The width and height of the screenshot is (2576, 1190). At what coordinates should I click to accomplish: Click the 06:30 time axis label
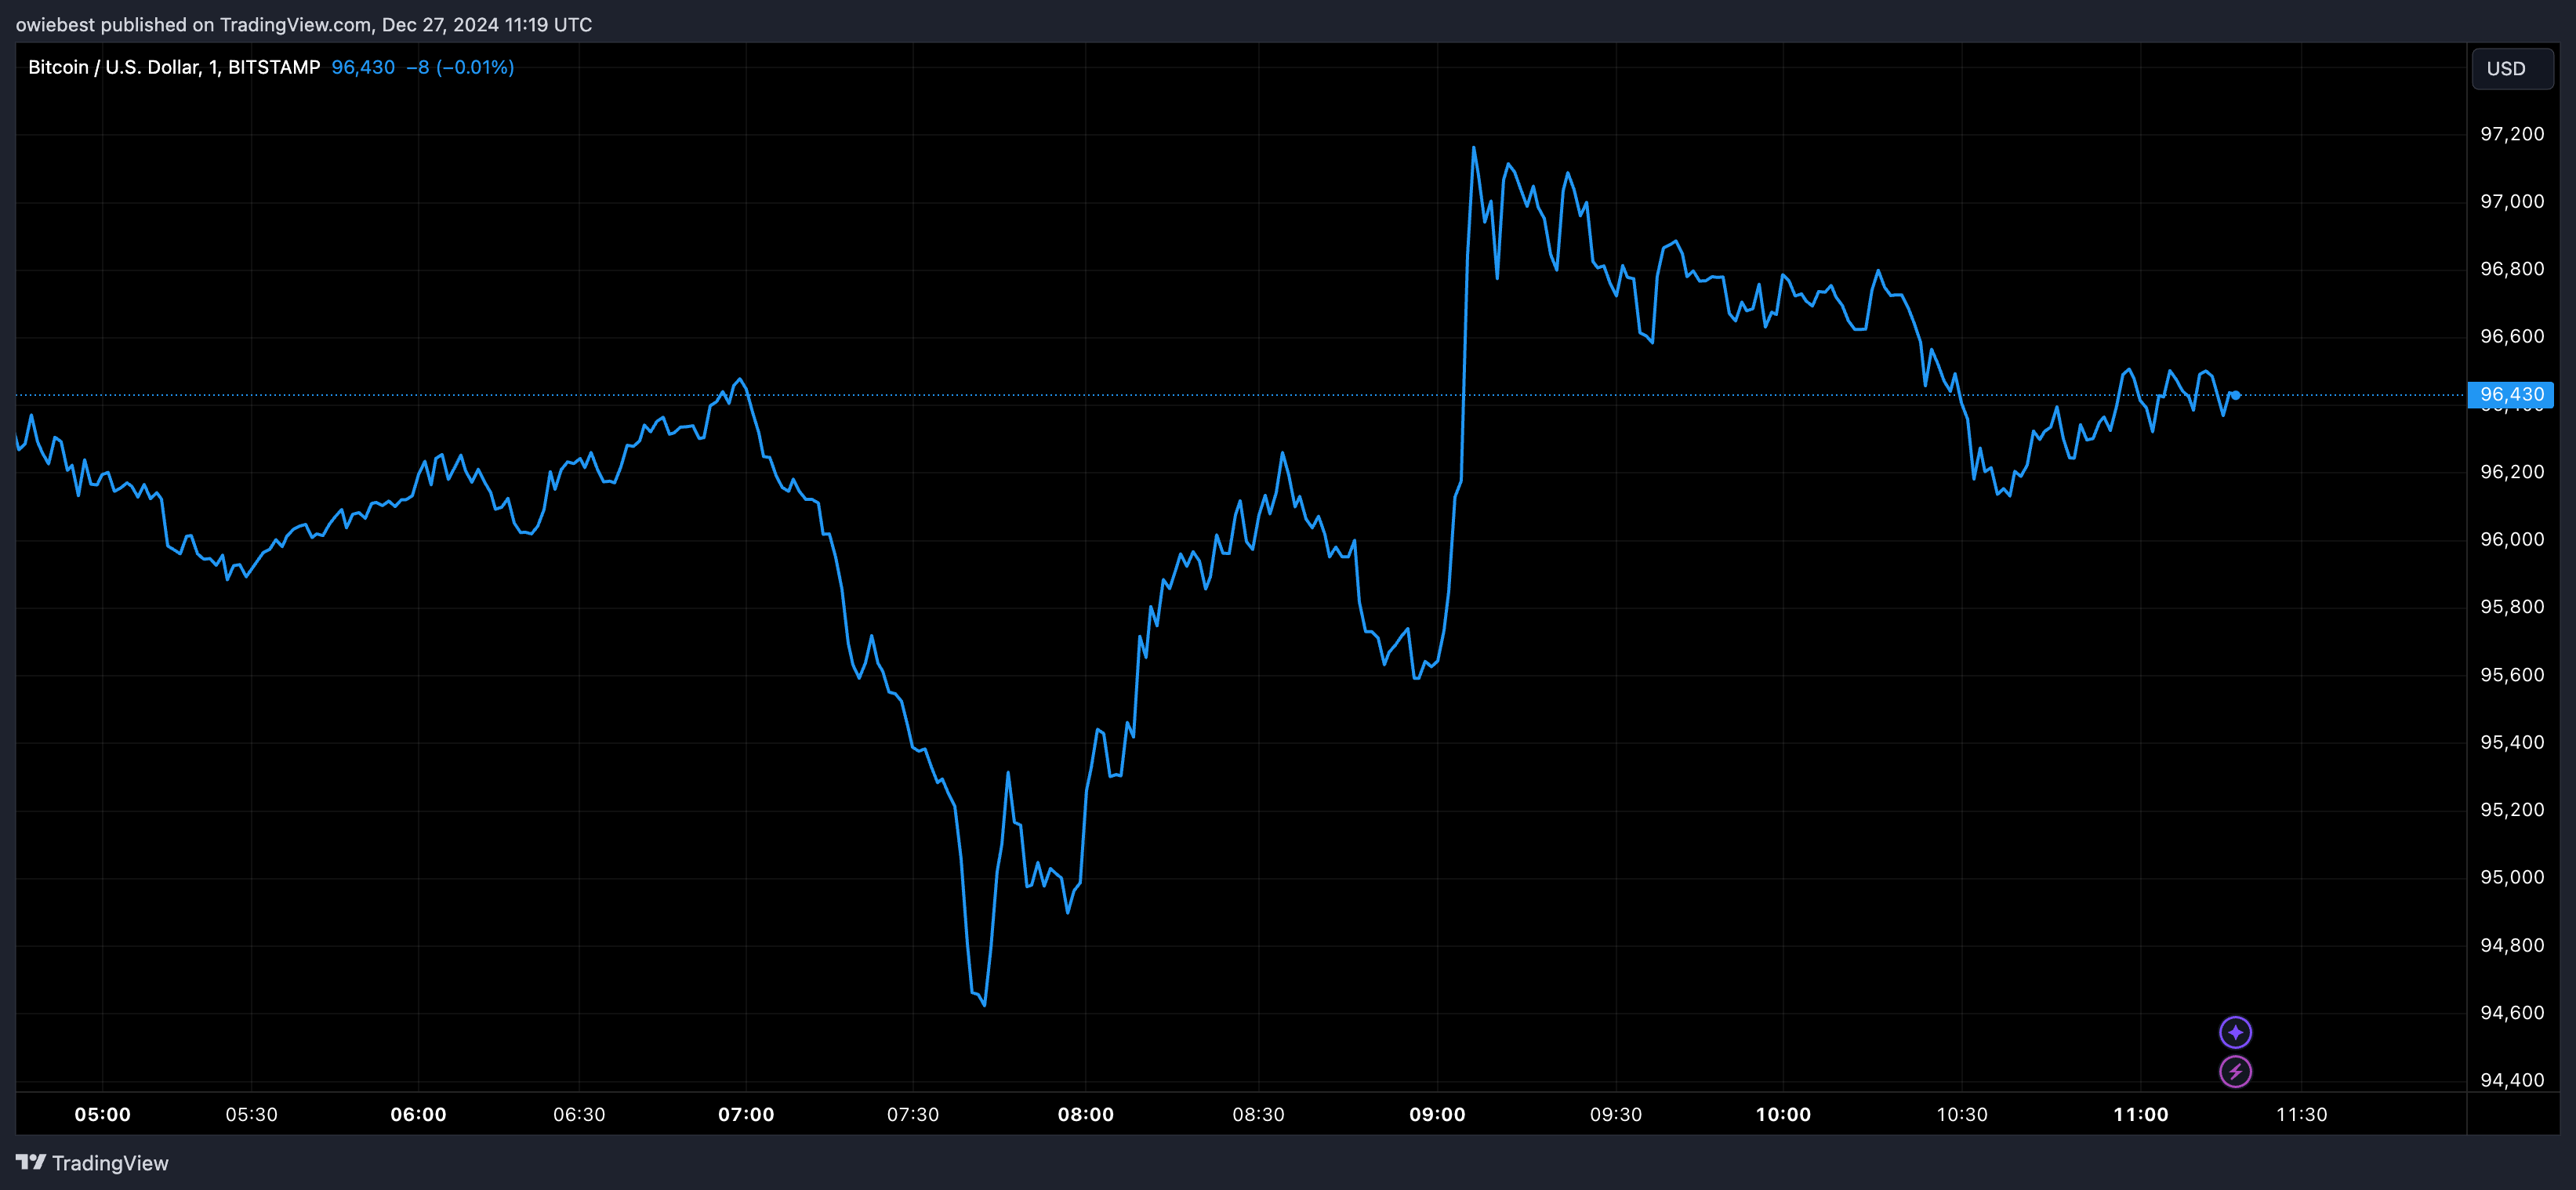[x=579, y=1114]
